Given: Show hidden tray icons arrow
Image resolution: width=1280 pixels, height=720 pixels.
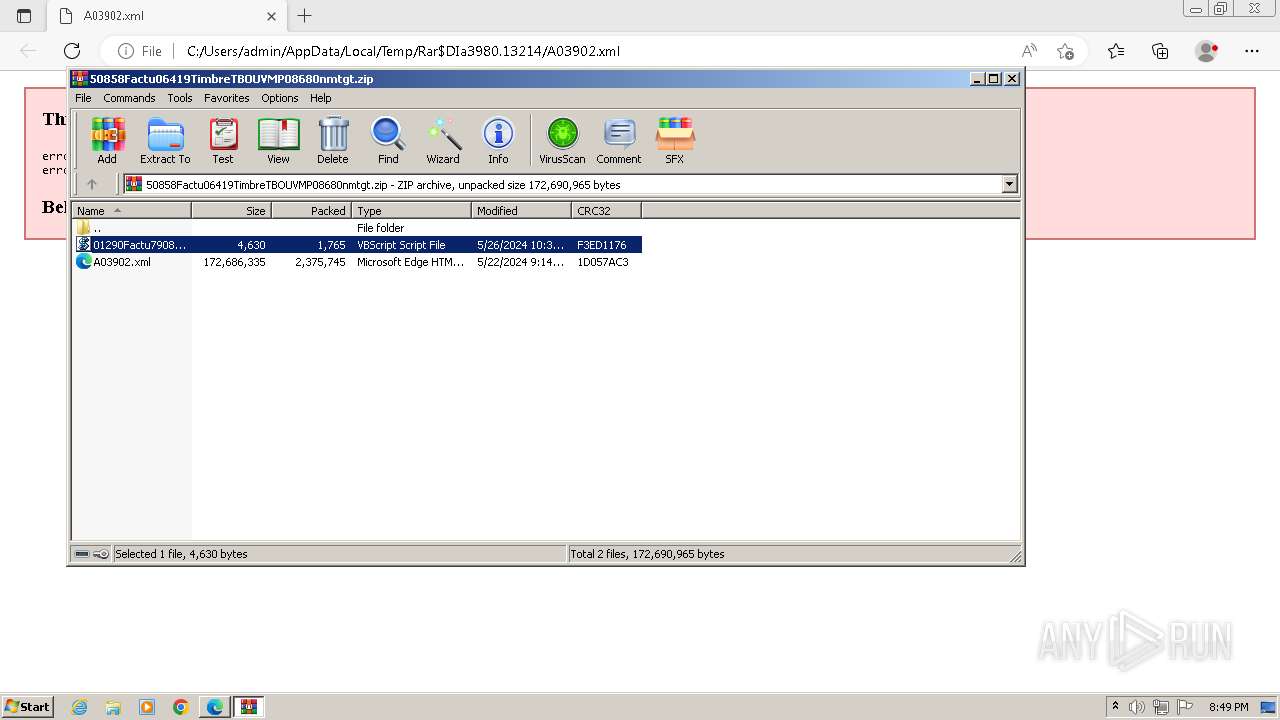Looking at the screenshot, I should [x=1115, y=707].
